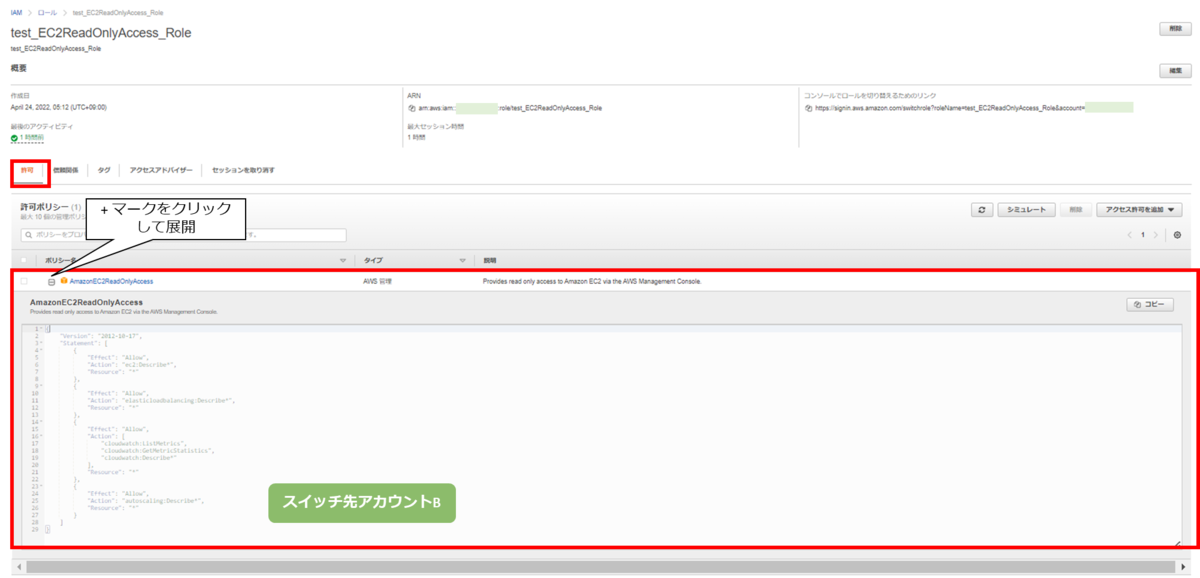The width and height of the screenshot is (1200, 578).
Task: Click the IAM breadcrumb link
Action: click(16, 12)
